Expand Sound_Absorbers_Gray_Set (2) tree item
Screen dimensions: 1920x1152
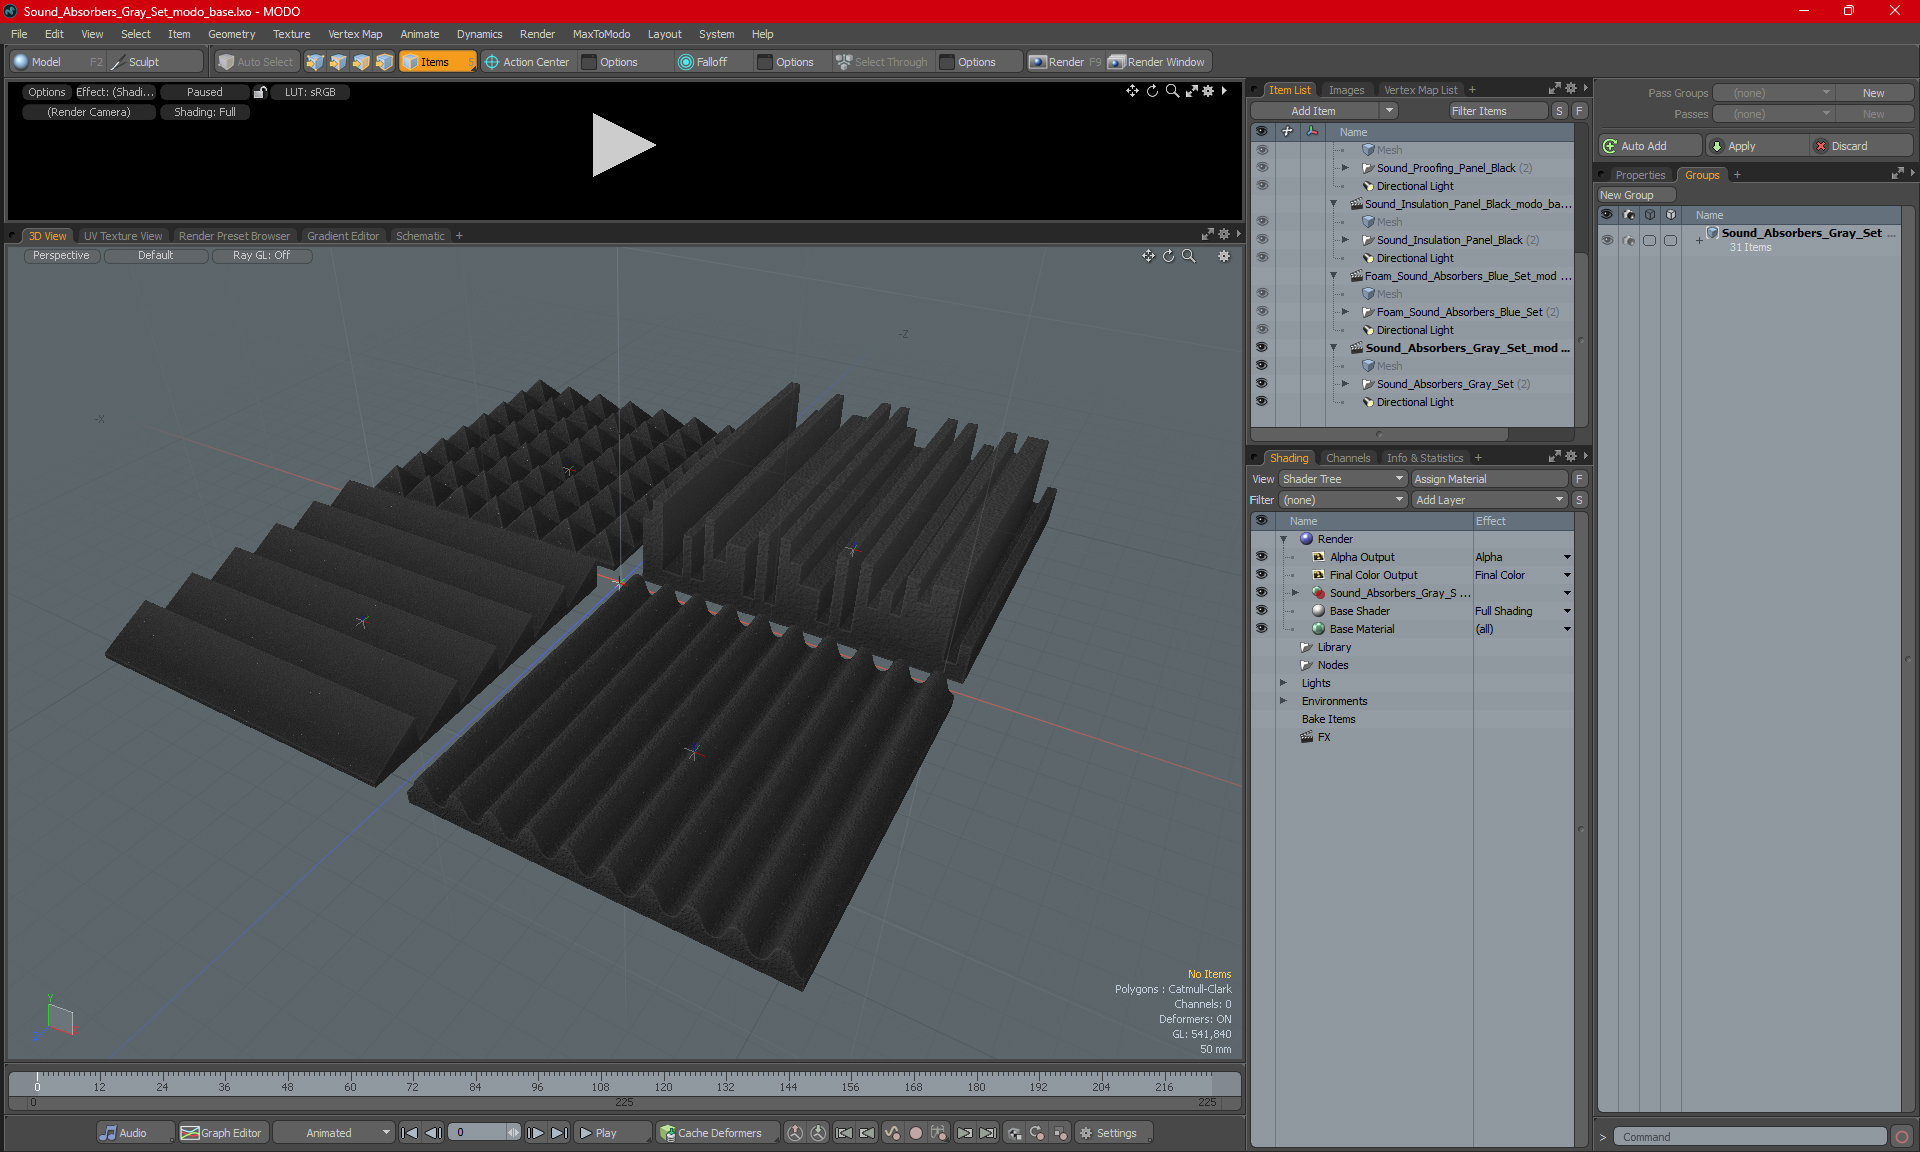click(1345, 384)
